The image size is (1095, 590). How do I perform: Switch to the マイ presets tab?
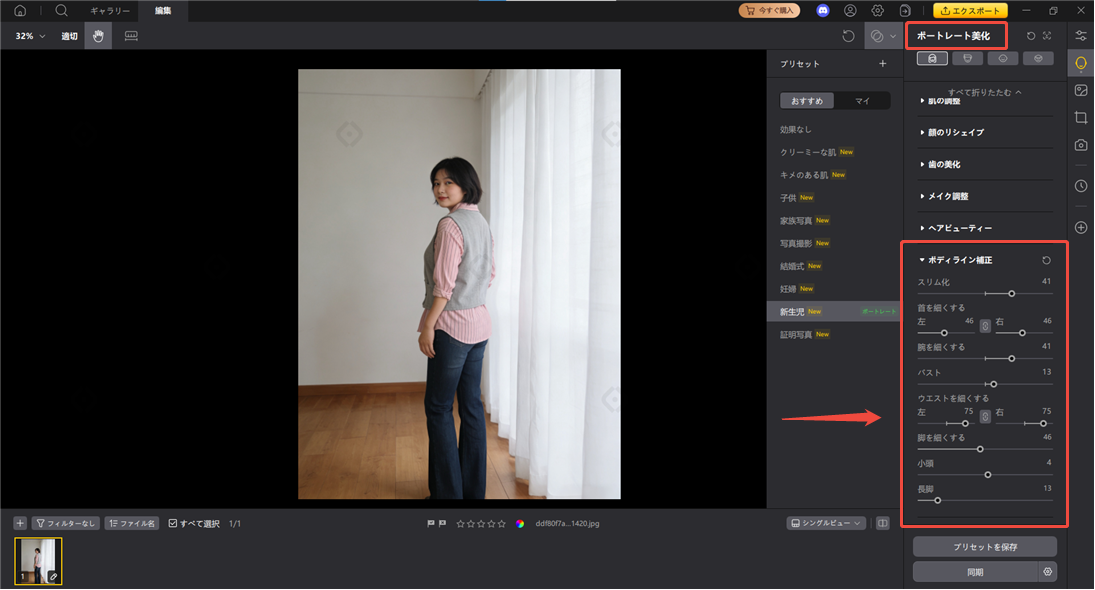[x=862, y=100]
